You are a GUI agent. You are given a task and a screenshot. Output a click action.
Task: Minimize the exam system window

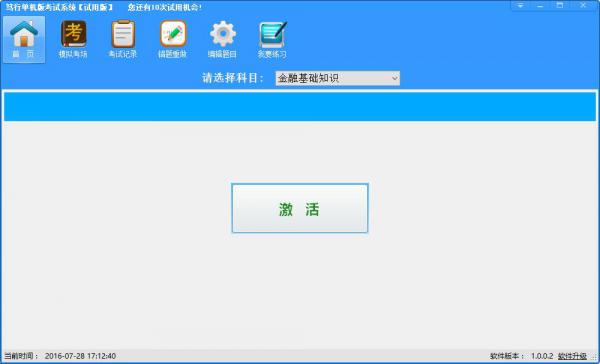coord(540,6)
